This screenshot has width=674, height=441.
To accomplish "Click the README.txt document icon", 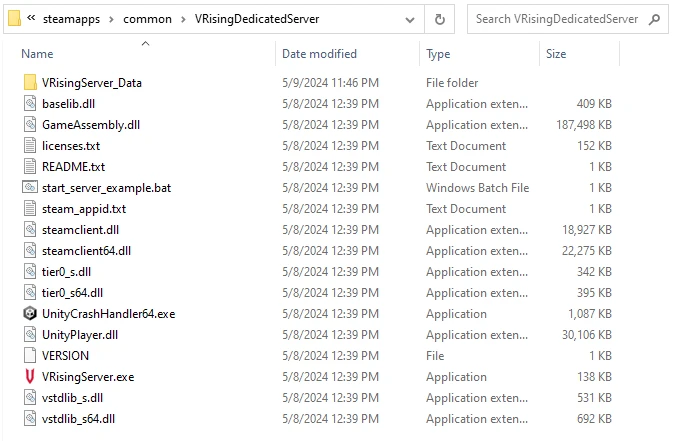I will coord(29,167).
